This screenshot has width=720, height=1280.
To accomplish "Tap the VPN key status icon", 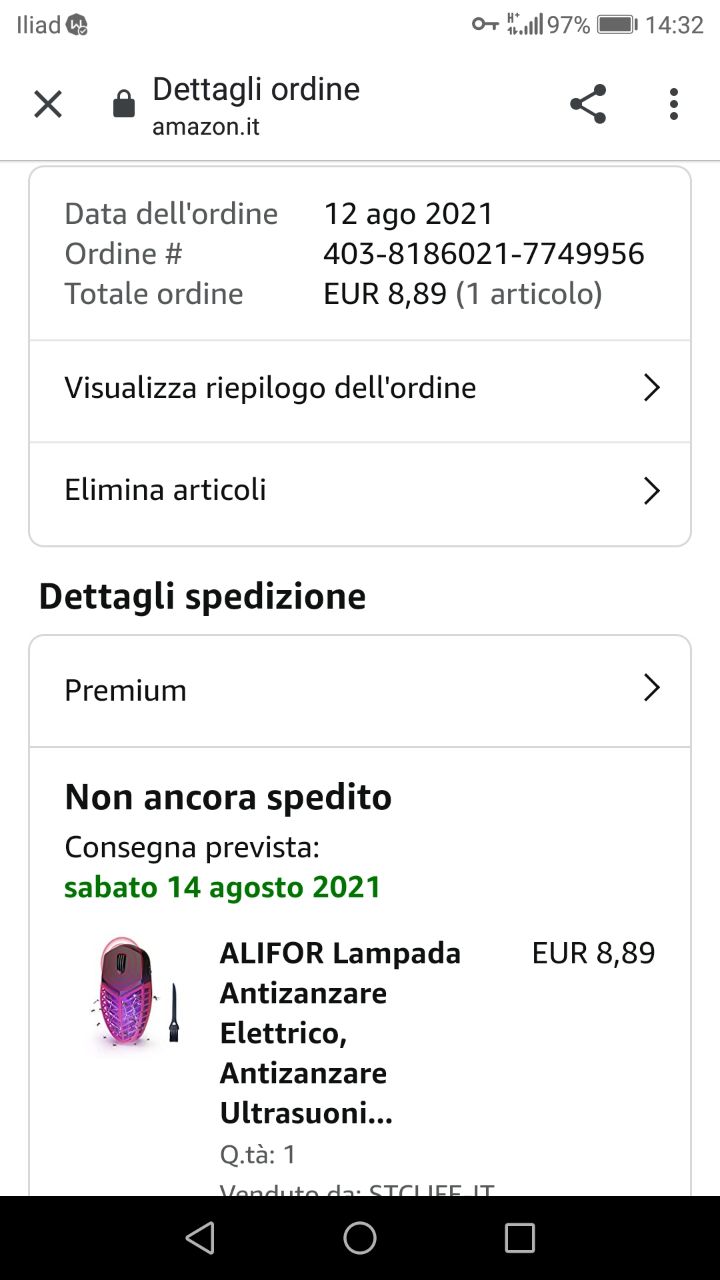I will [485, 25].
